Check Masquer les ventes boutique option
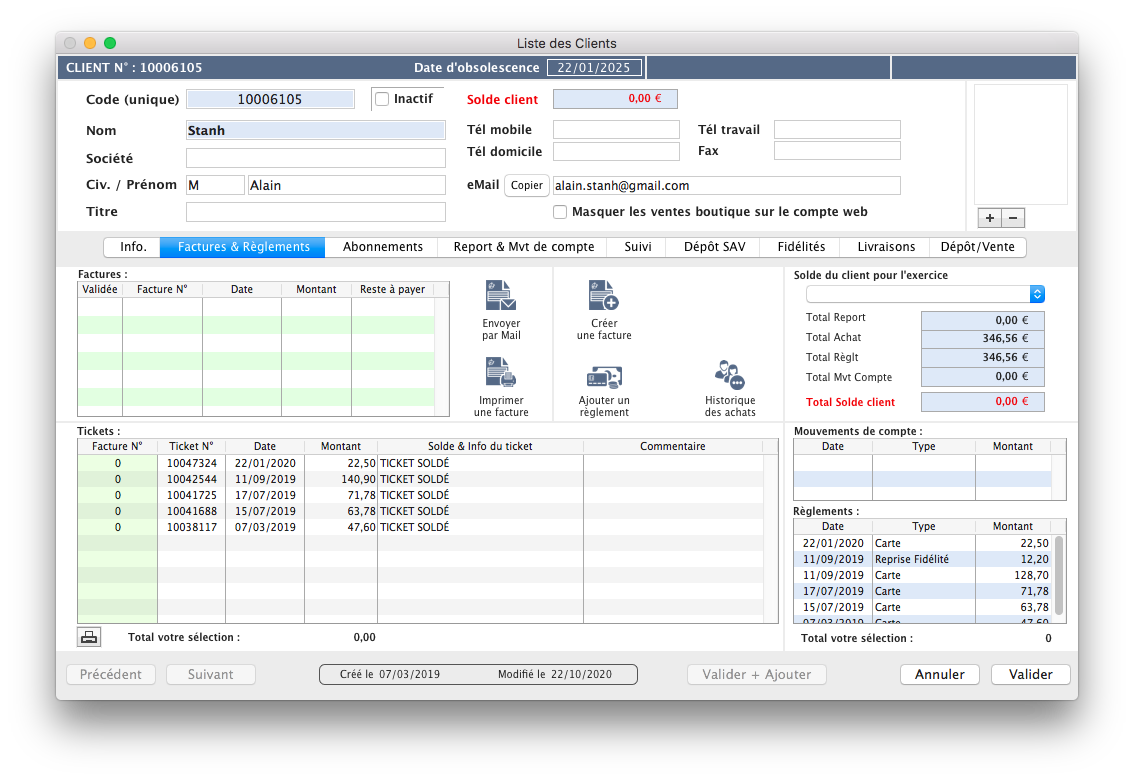The height and width of the screenshot is (780, 1134). pyautogui.click(x=561, y=212)
